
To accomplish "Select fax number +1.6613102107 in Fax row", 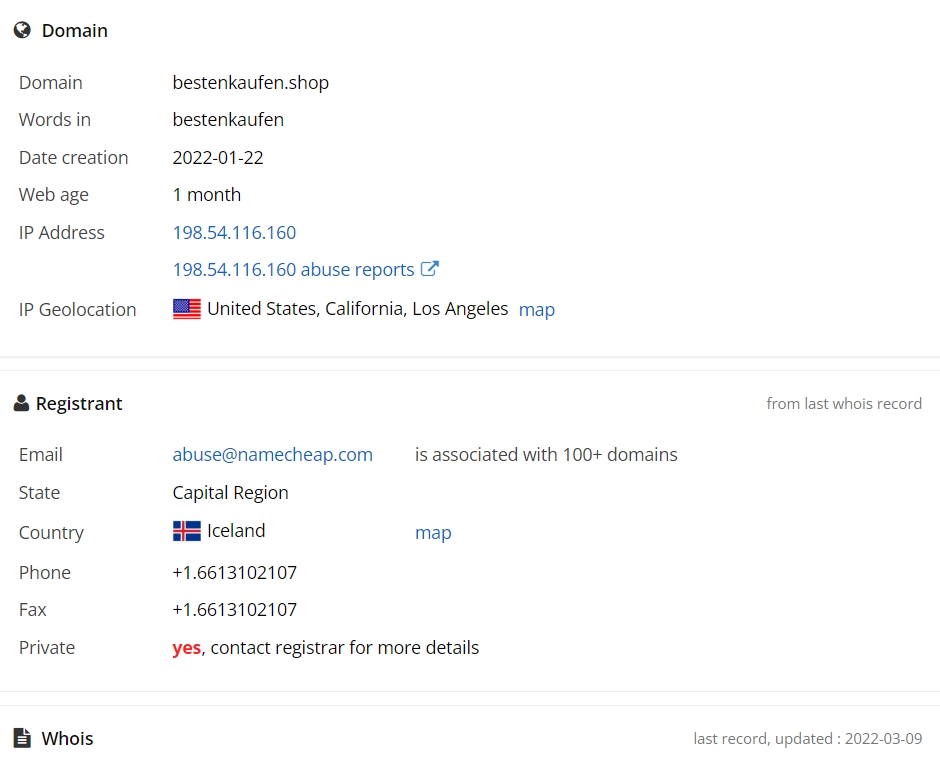I will (235, 609).
